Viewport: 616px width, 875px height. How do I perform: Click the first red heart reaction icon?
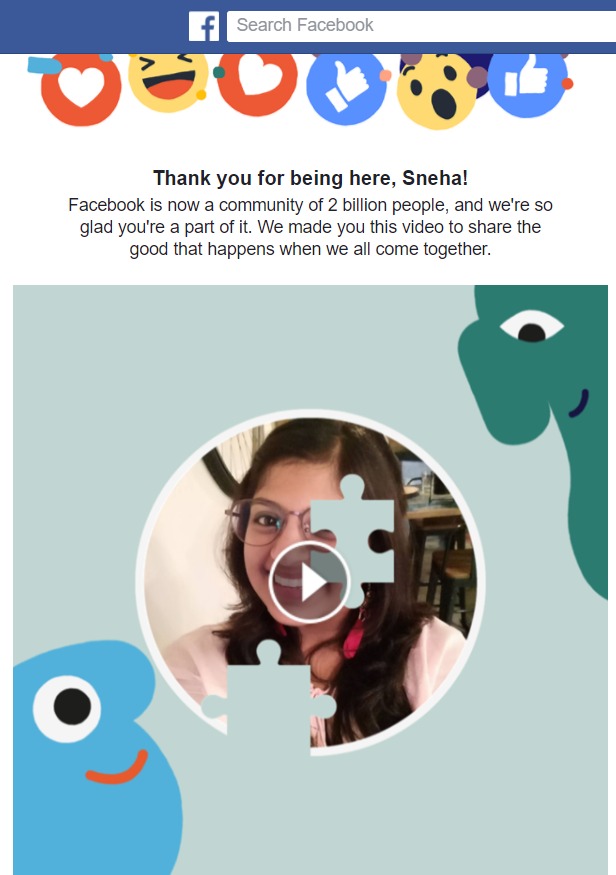point(81,88)
